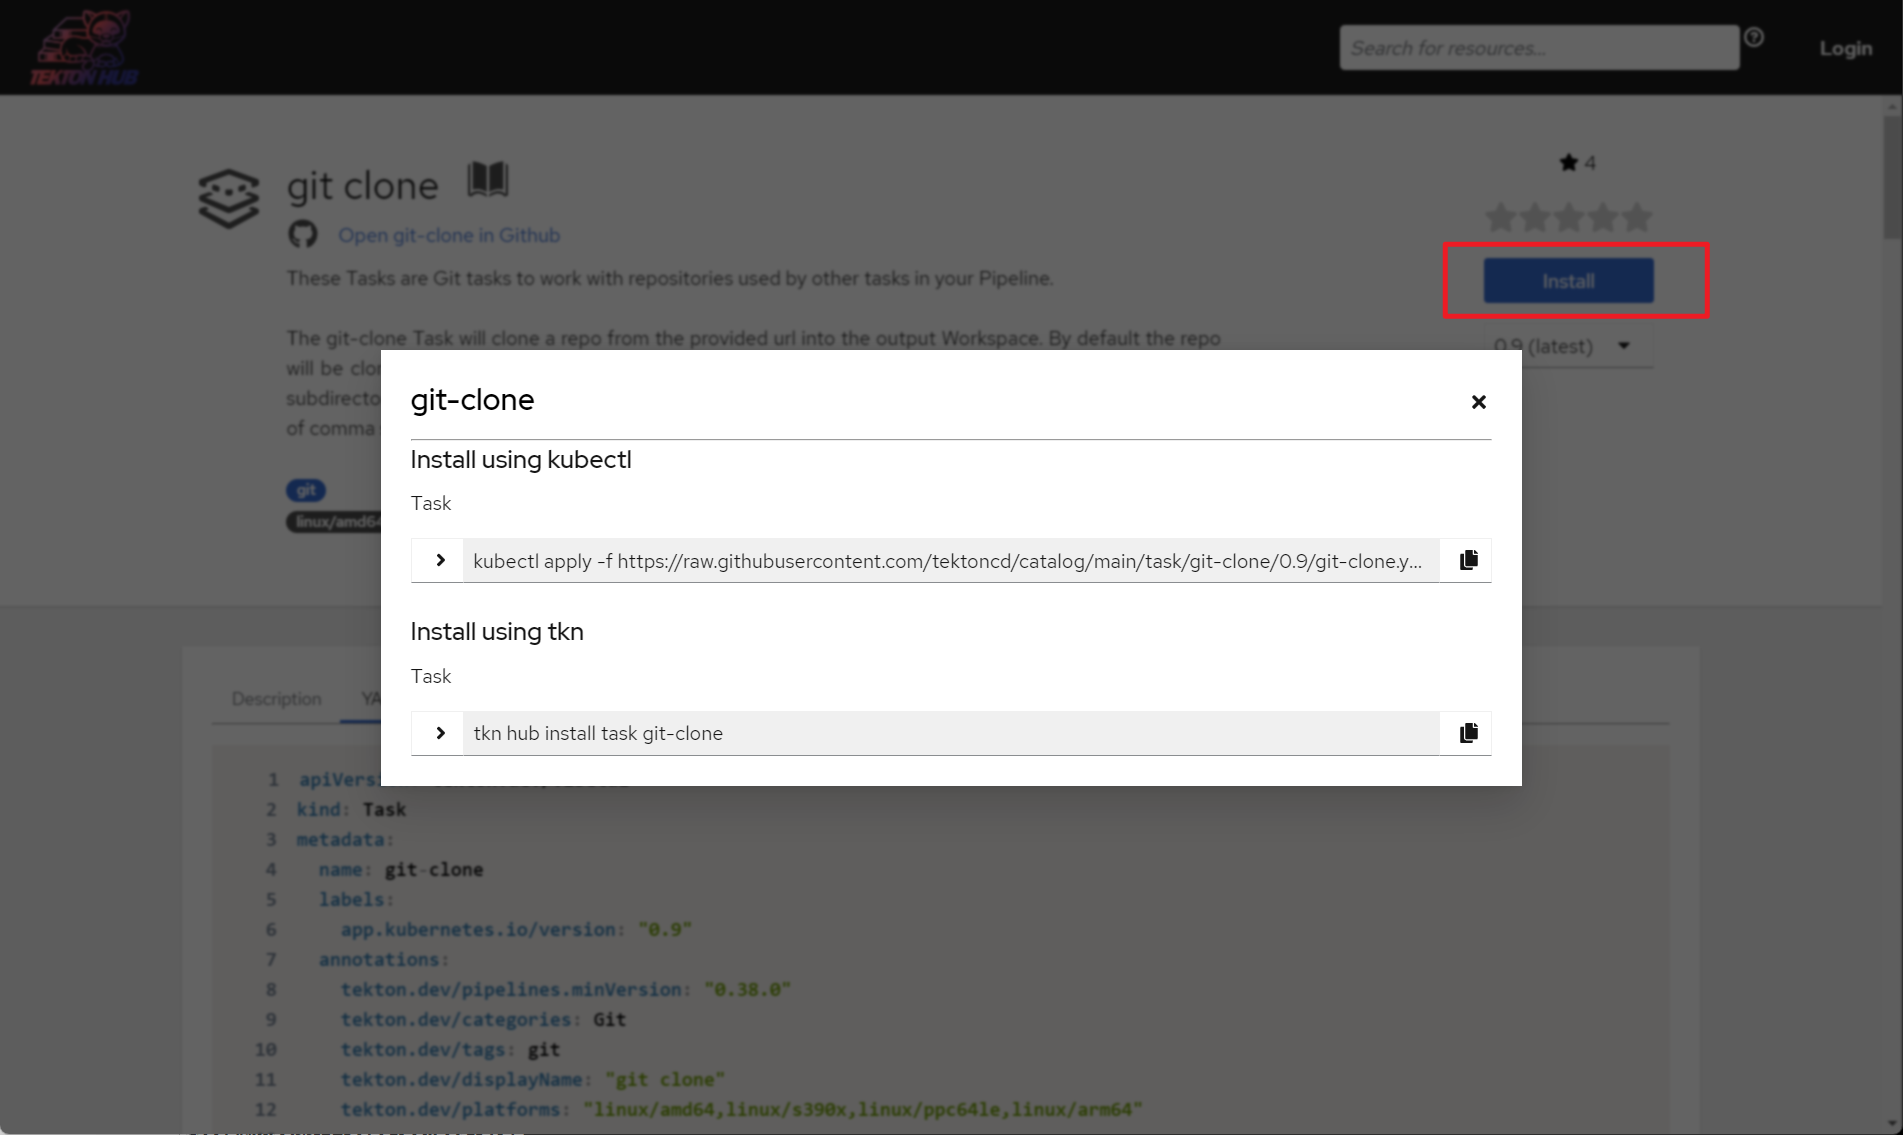The width and height of the screenshot is (1903, 1135).
Task: Select the tkn hub install task git-clone text
Action: pyautogui.click(x=598, y=733)
